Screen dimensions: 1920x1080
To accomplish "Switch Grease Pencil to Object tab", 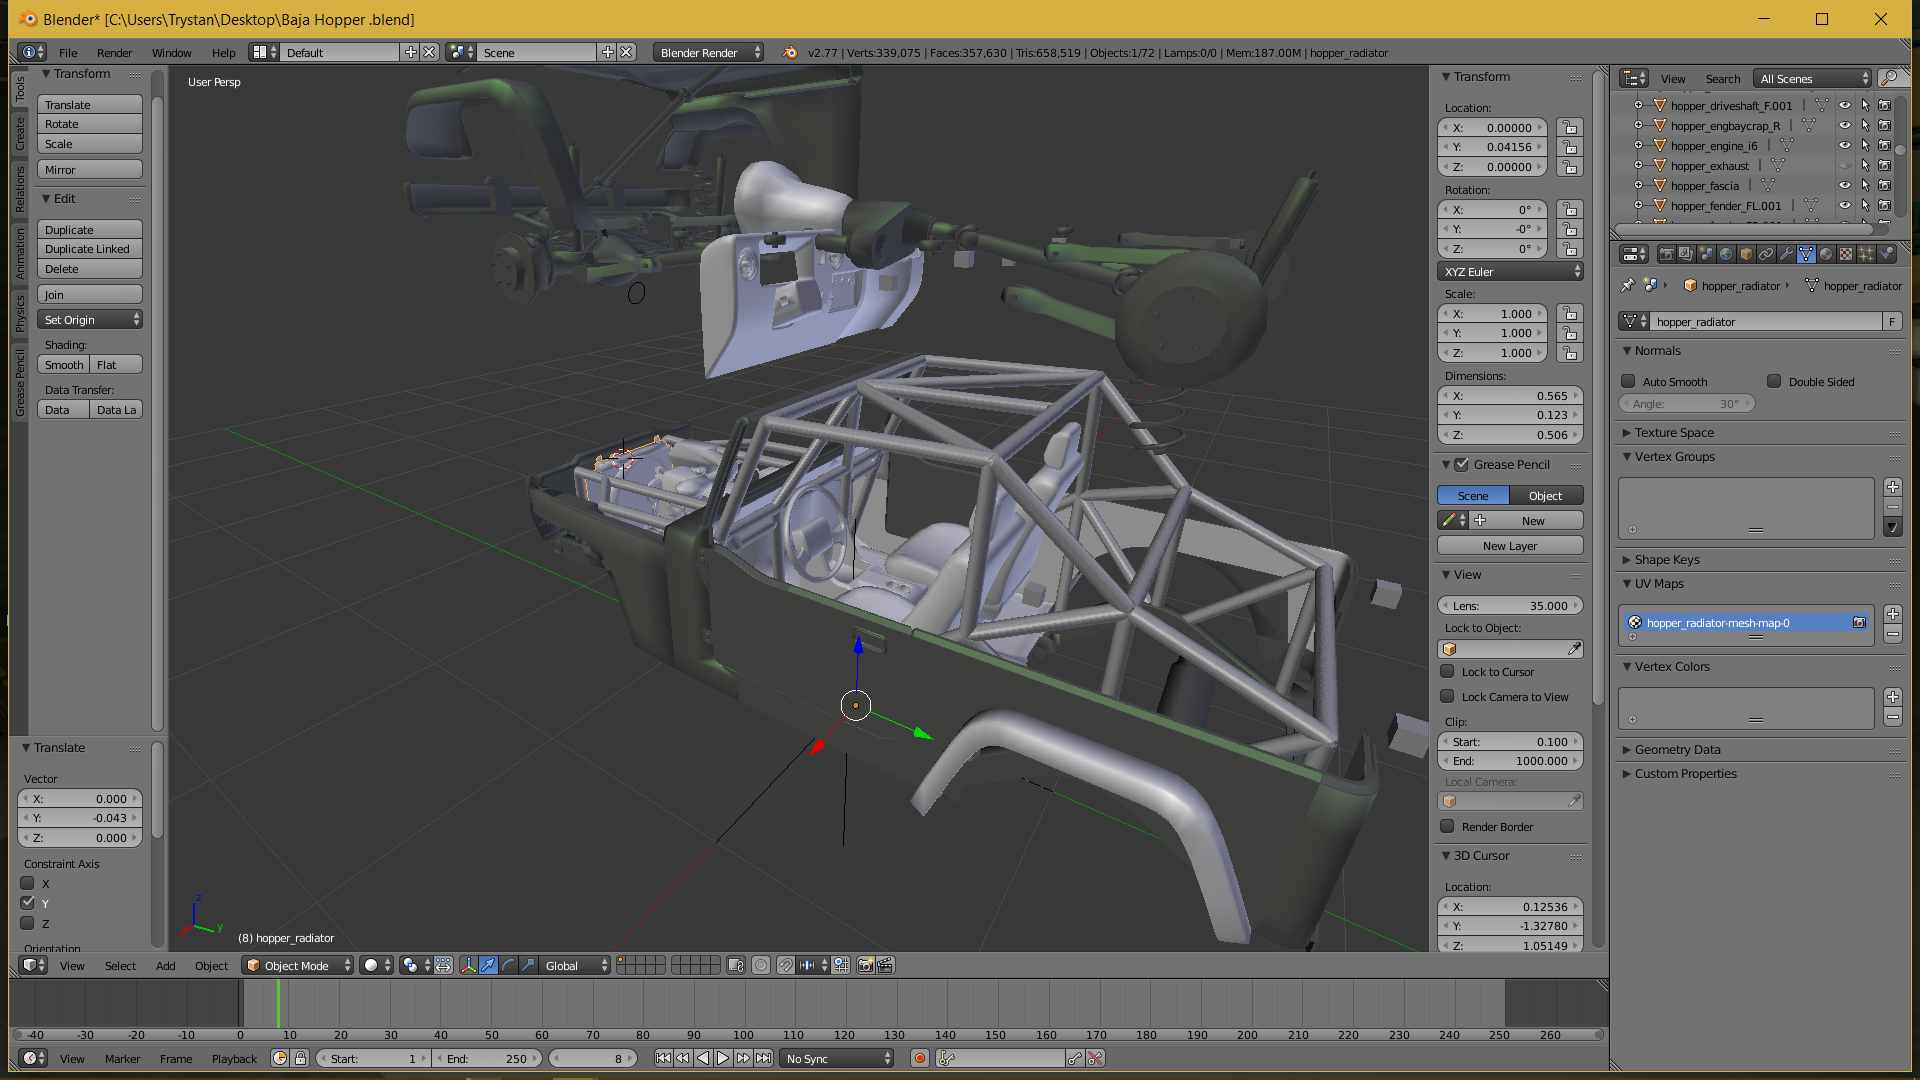I will click(x=1545, y=495).
